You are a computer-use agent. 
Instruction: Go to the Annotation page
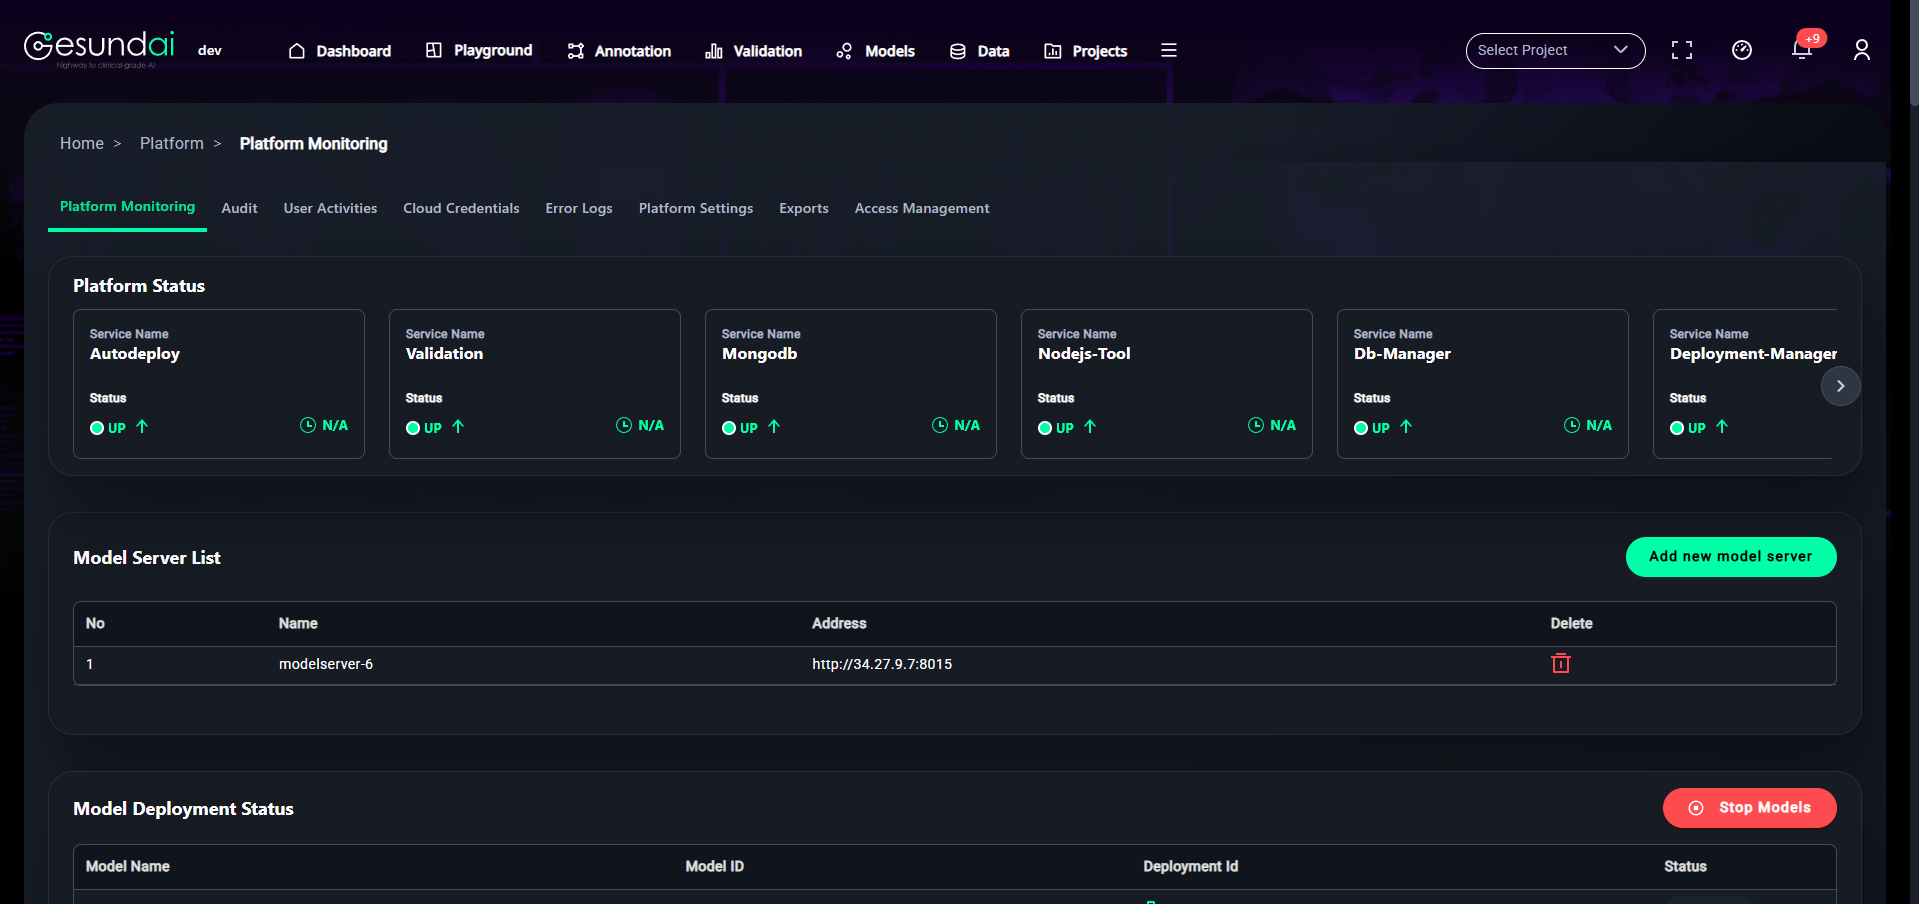(619, 51)
